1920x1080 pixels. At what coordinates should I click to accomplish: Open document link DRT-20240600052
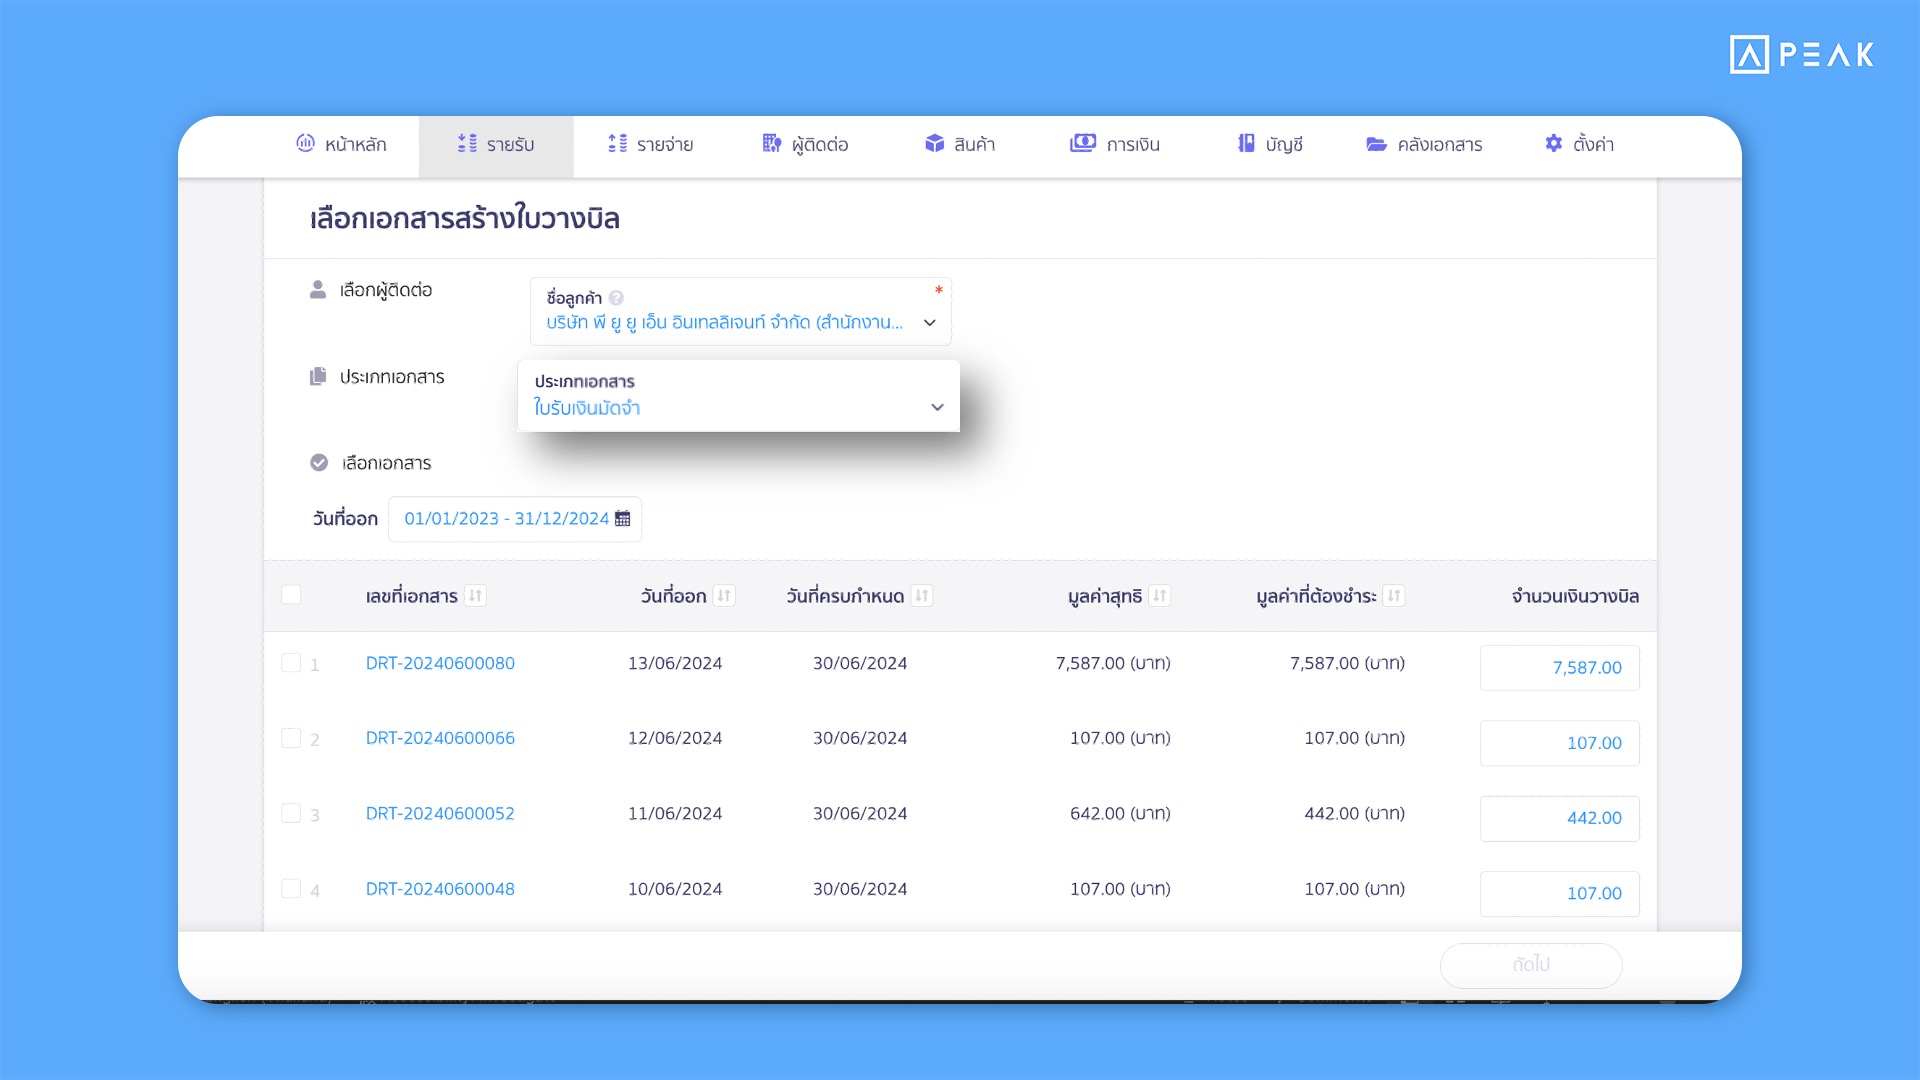coord(440,814)
